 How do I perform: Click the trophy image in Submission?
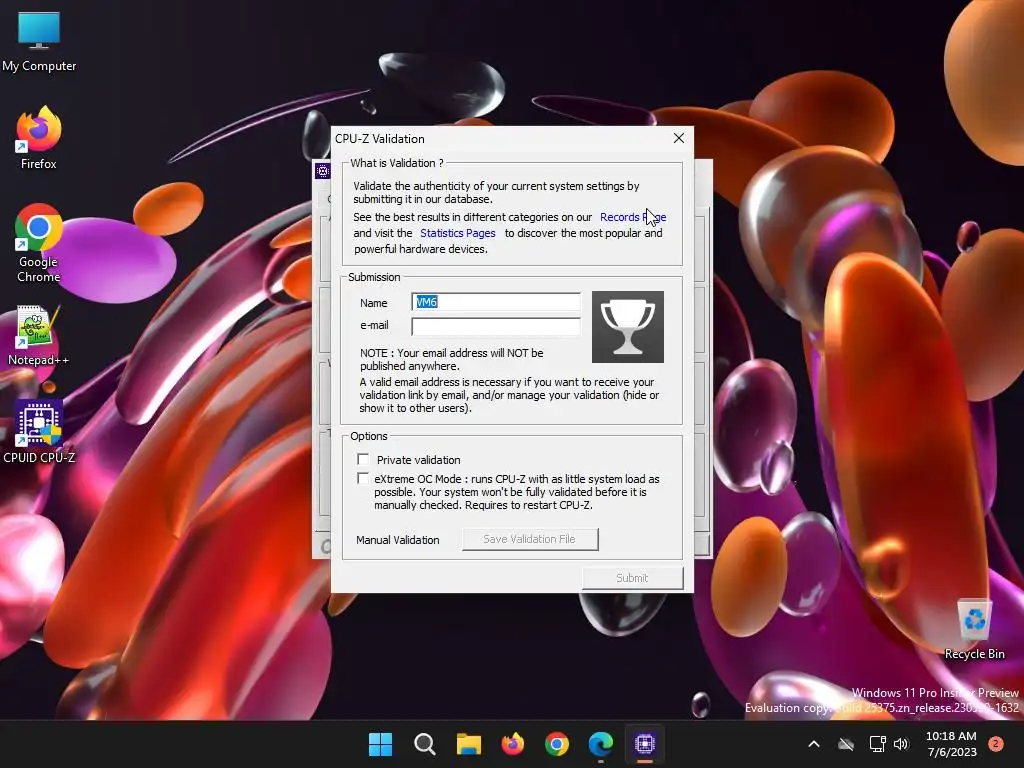coord(628,327)
